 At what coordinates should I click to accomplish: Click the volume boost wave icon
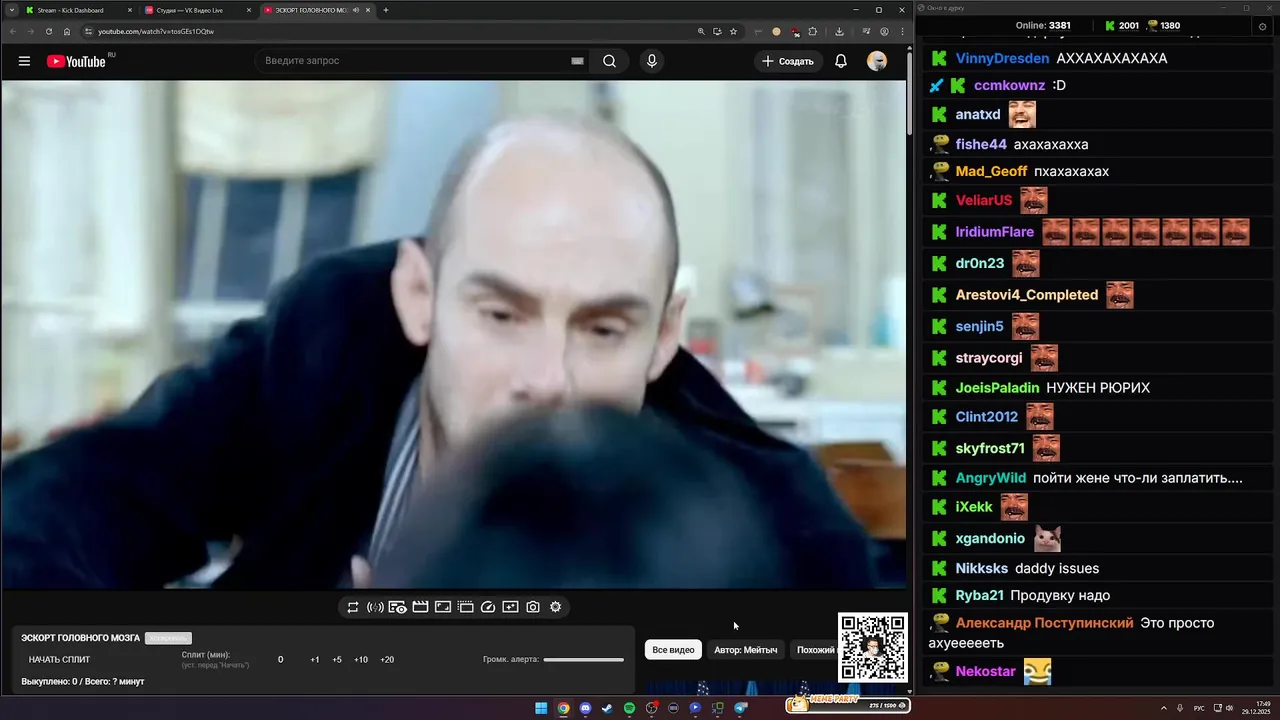coord(375,607)
